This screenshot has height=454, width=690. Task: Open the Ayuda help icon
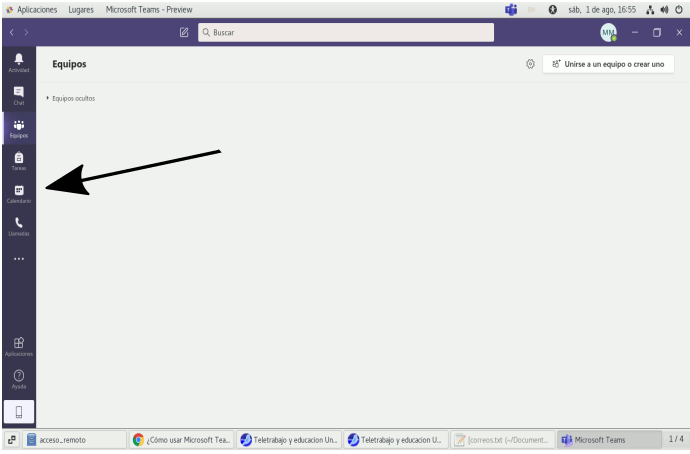click(x=19, y=378)
